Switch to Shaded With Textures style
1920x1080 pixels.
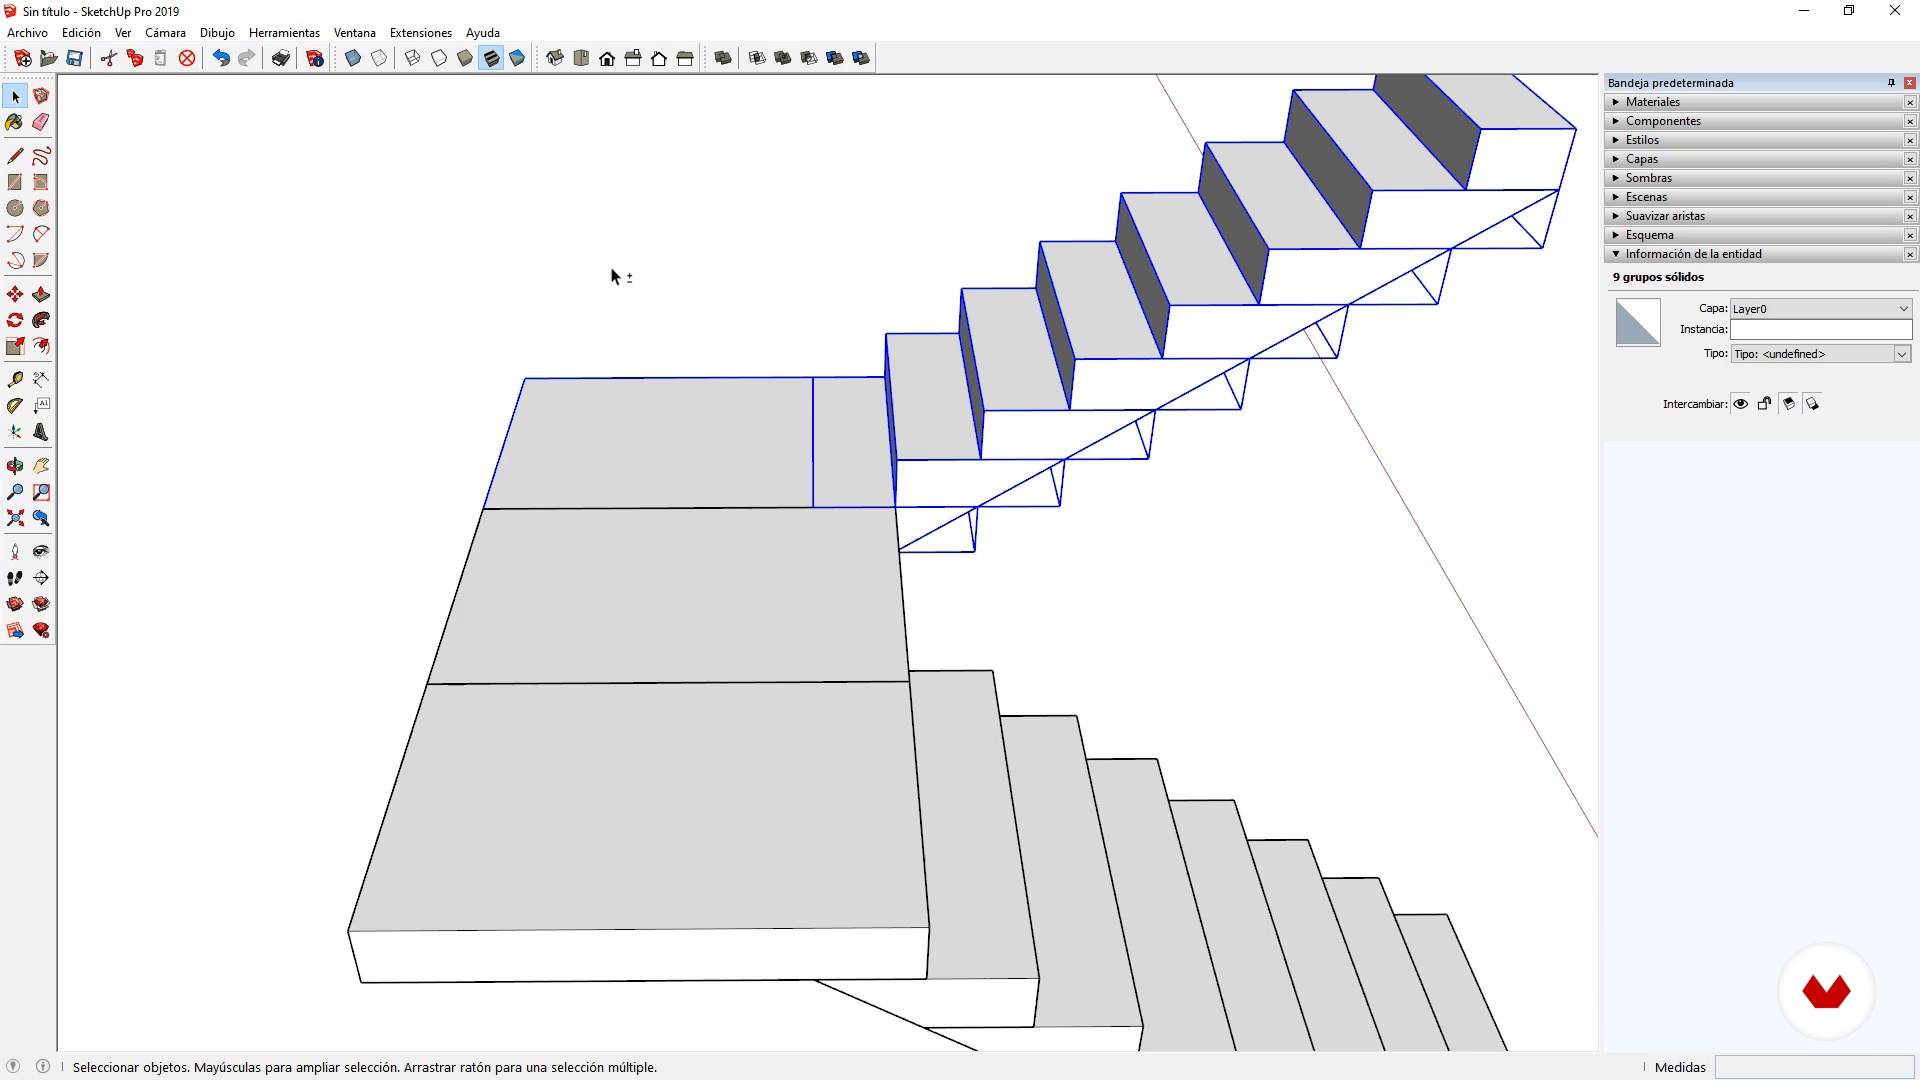pos(491,58)
